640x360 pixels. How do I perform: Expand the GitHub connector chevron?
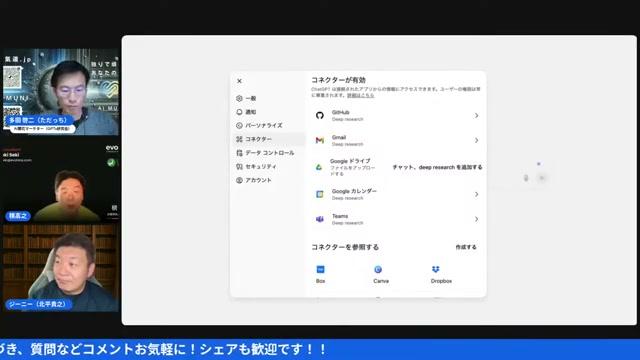click(x=476, y=116)
